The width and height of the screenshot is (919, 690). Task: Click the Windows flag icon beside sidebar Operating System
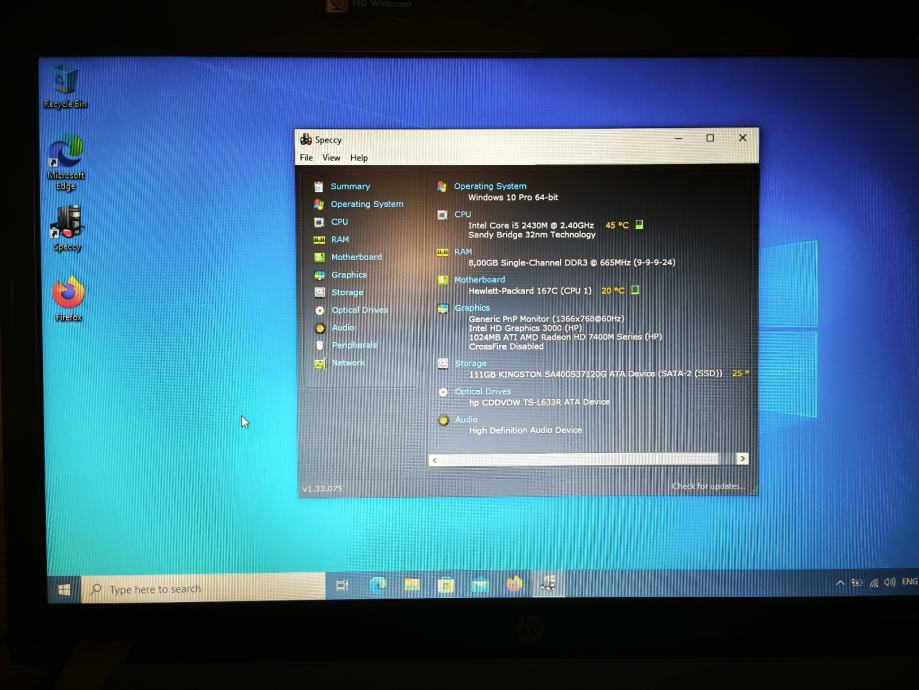319,204
